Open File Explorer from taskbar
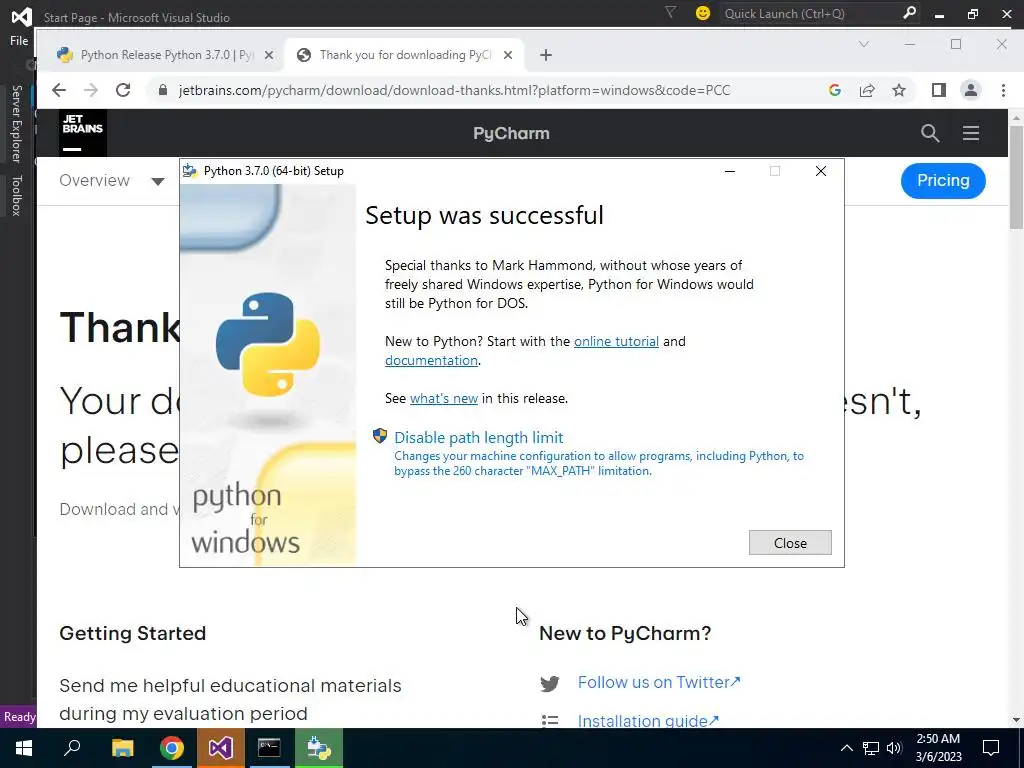This screenshot has height=768, width=1024. pos(122,748)
